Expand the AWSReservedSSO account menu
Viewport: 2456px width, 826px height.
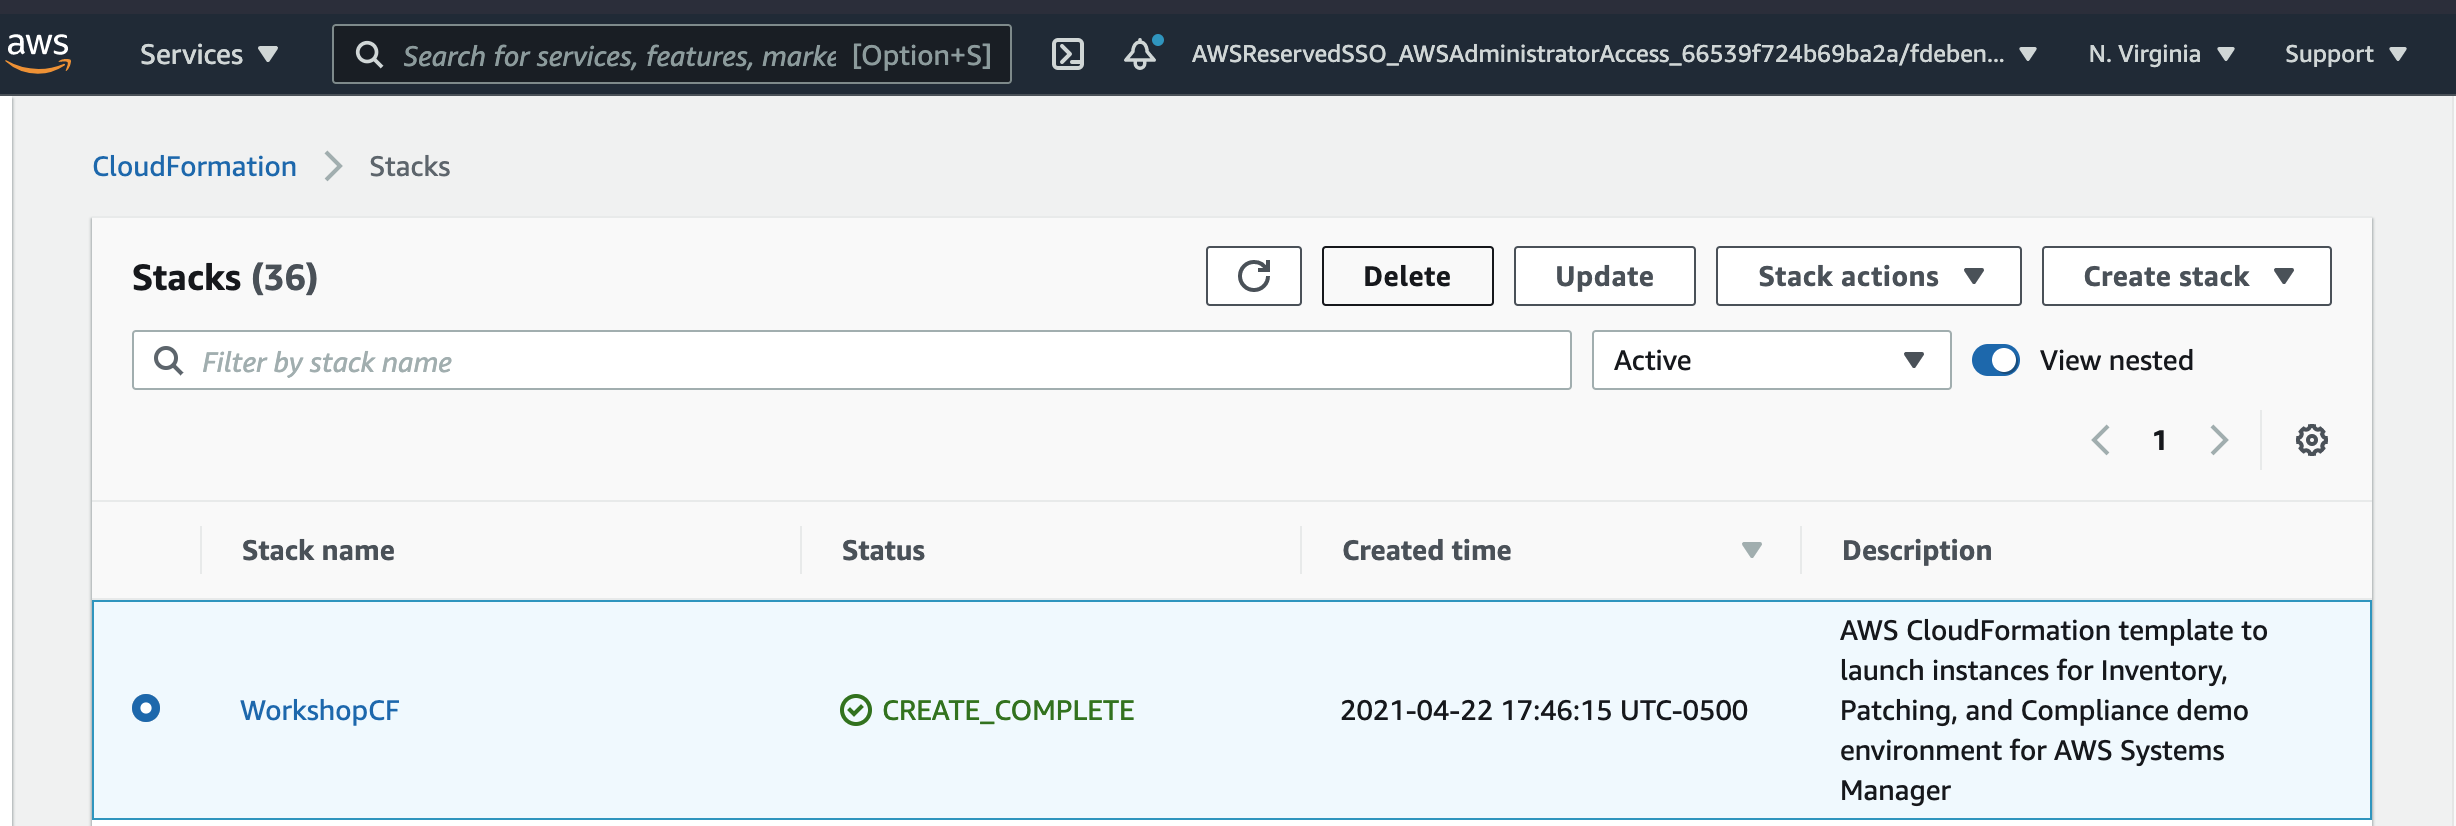[x=1614, y=54]
